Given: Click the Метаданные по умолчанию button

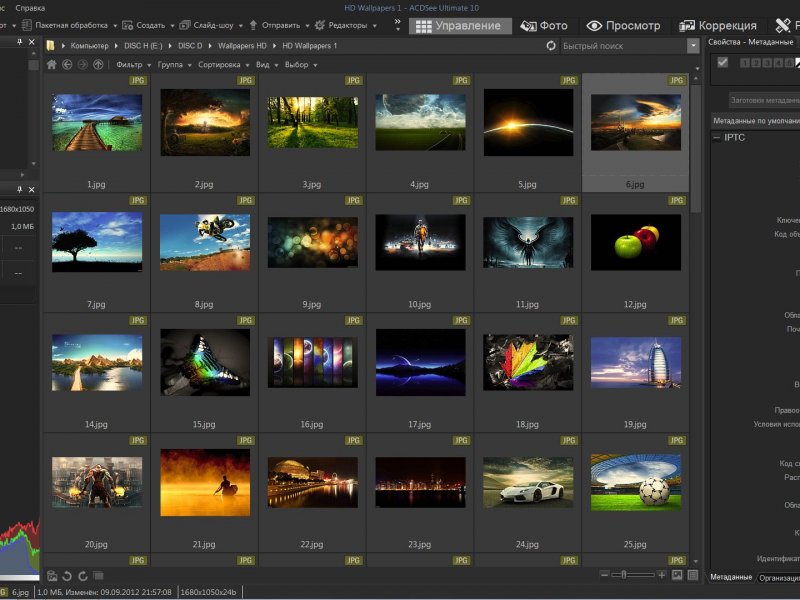Looking at the screenshot, I should pyautogui.click(x=756, y=121).
